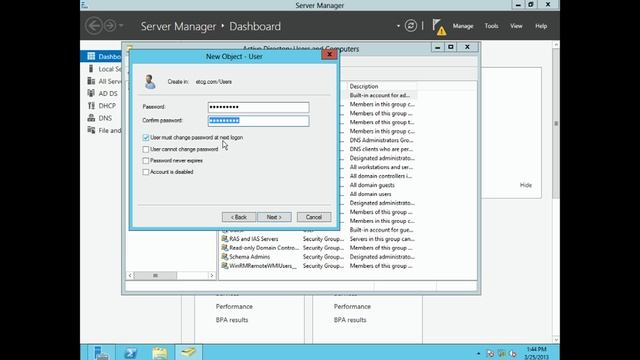Open the Manage menu
Image resolution: width=640 pixels, height=360 pixels.
tap(463, 26)
